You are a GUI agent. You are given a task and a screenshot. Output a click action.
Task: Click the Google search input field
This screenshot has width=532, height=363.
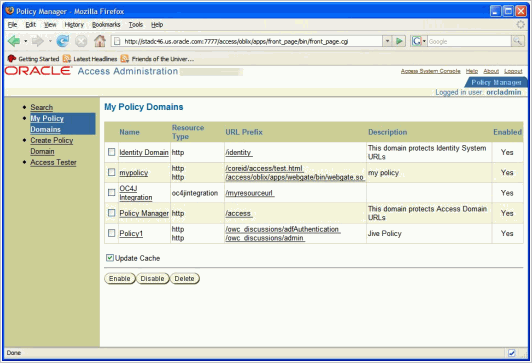tap(469, 41)
